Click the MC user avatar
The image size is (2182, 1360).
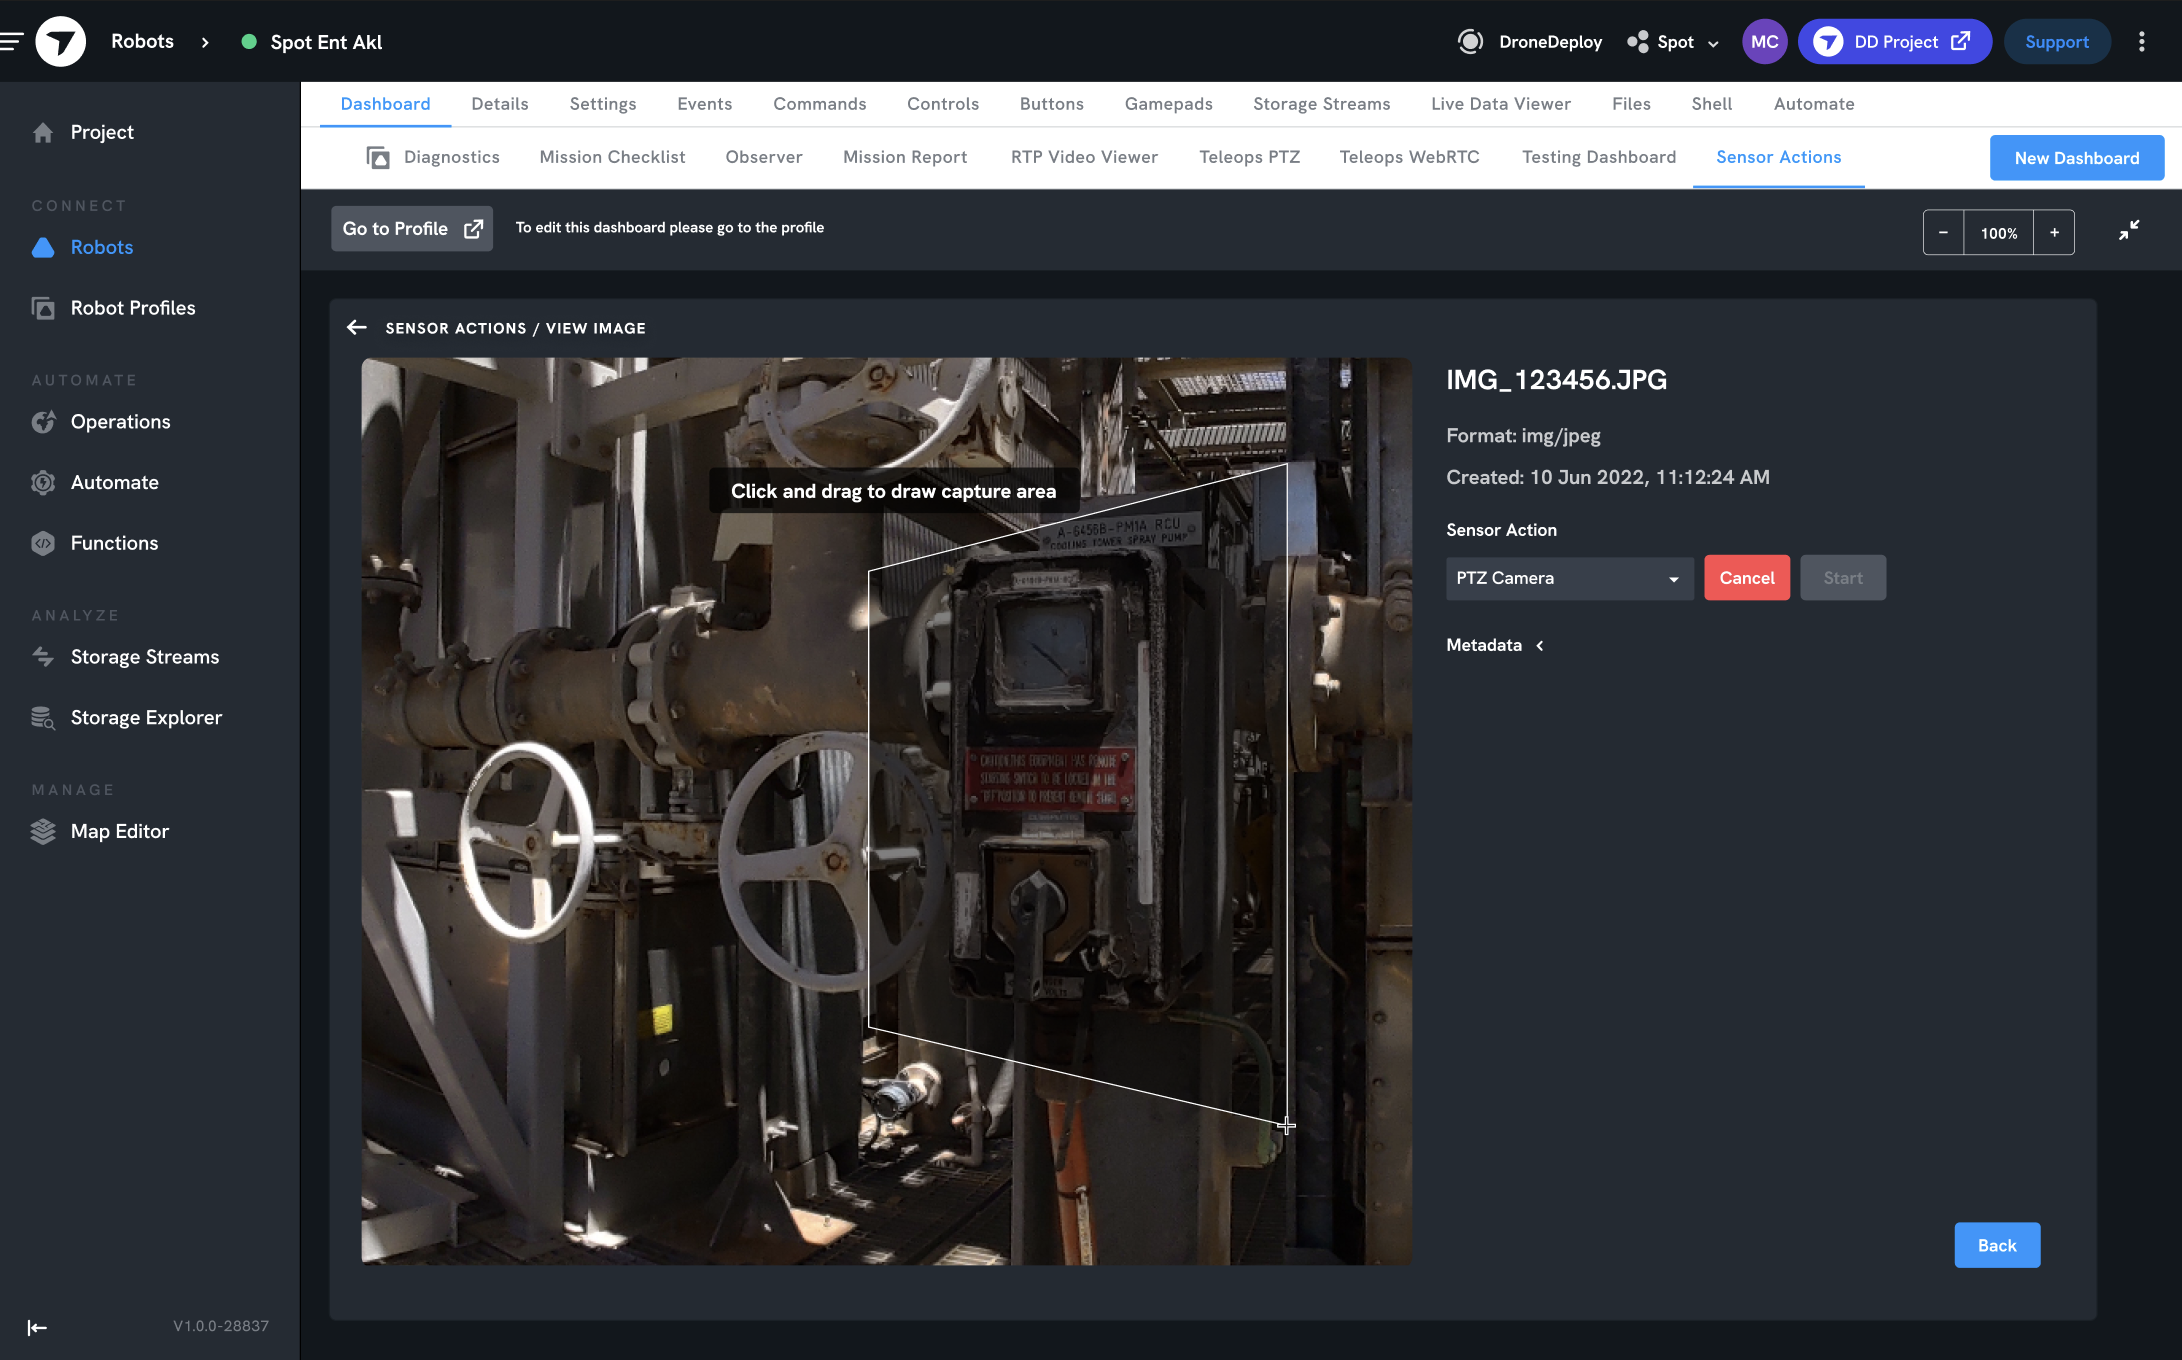click(1764, 42)
